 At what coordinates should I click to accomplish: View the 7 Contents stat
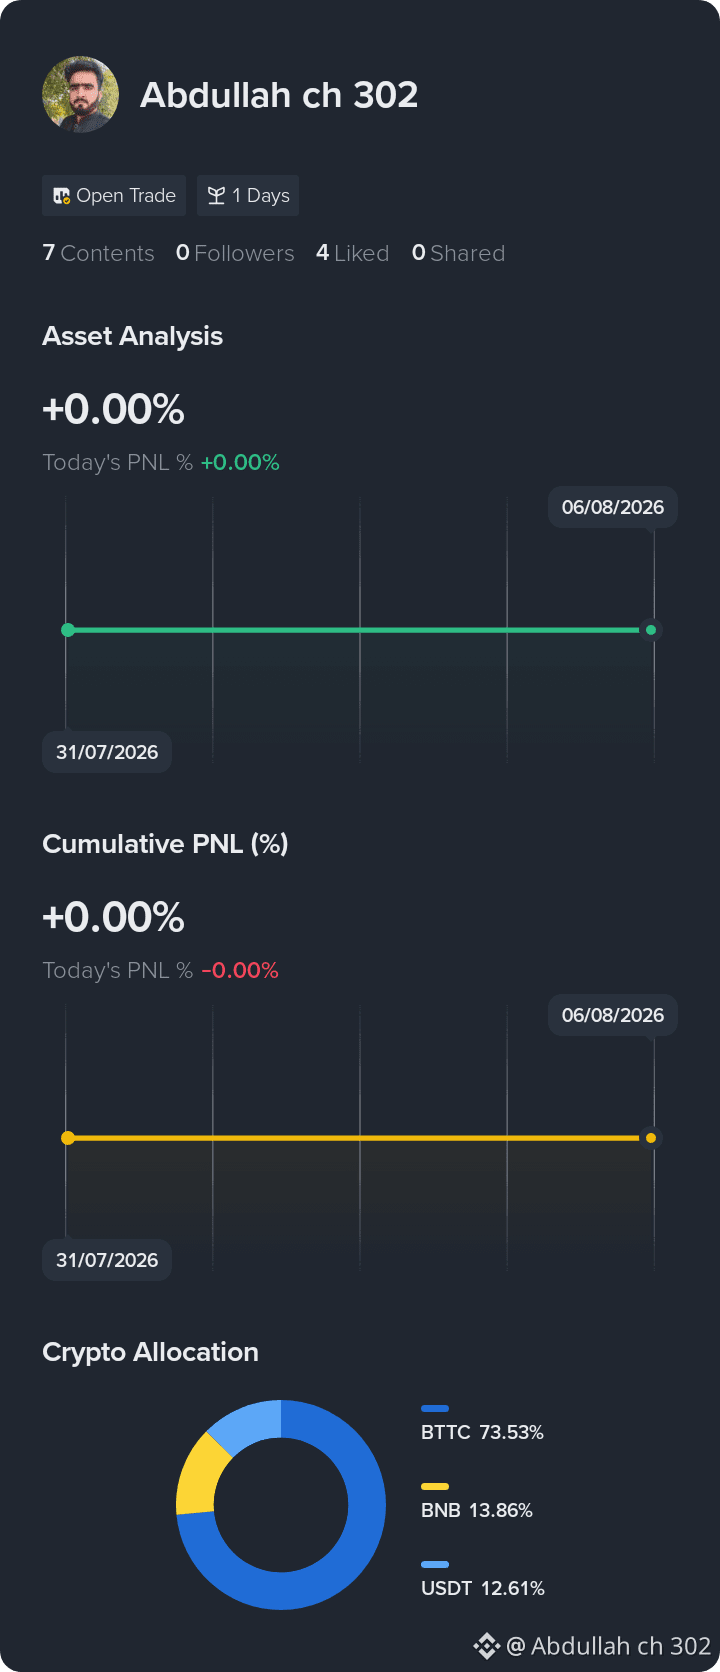(x=98, y=253)
